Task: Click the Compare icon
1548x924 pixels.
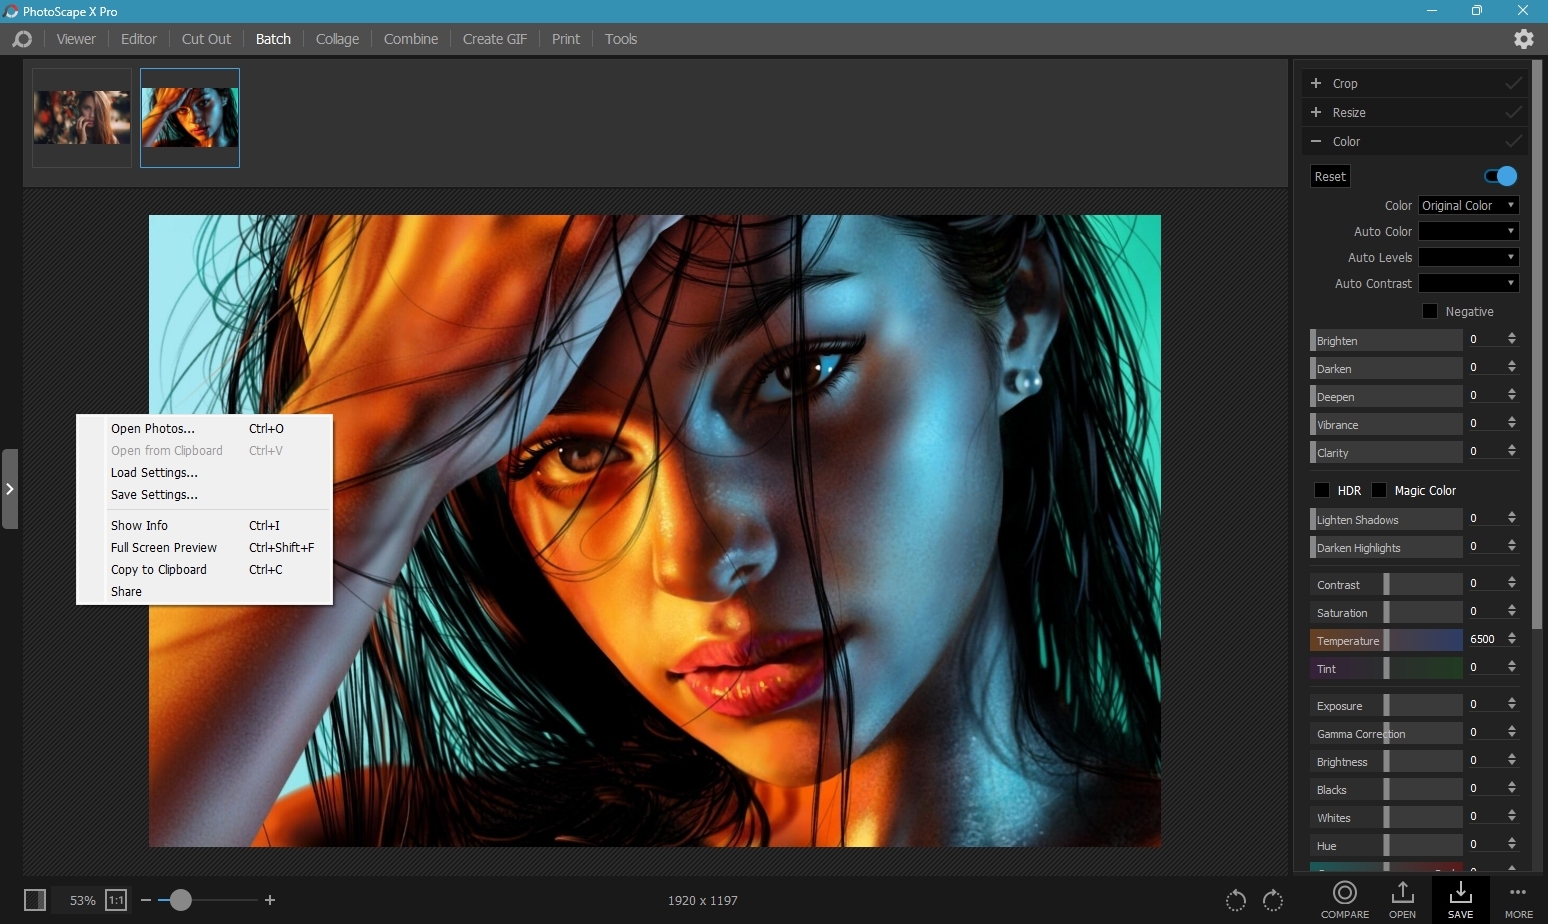Action: coord(1344,893)
